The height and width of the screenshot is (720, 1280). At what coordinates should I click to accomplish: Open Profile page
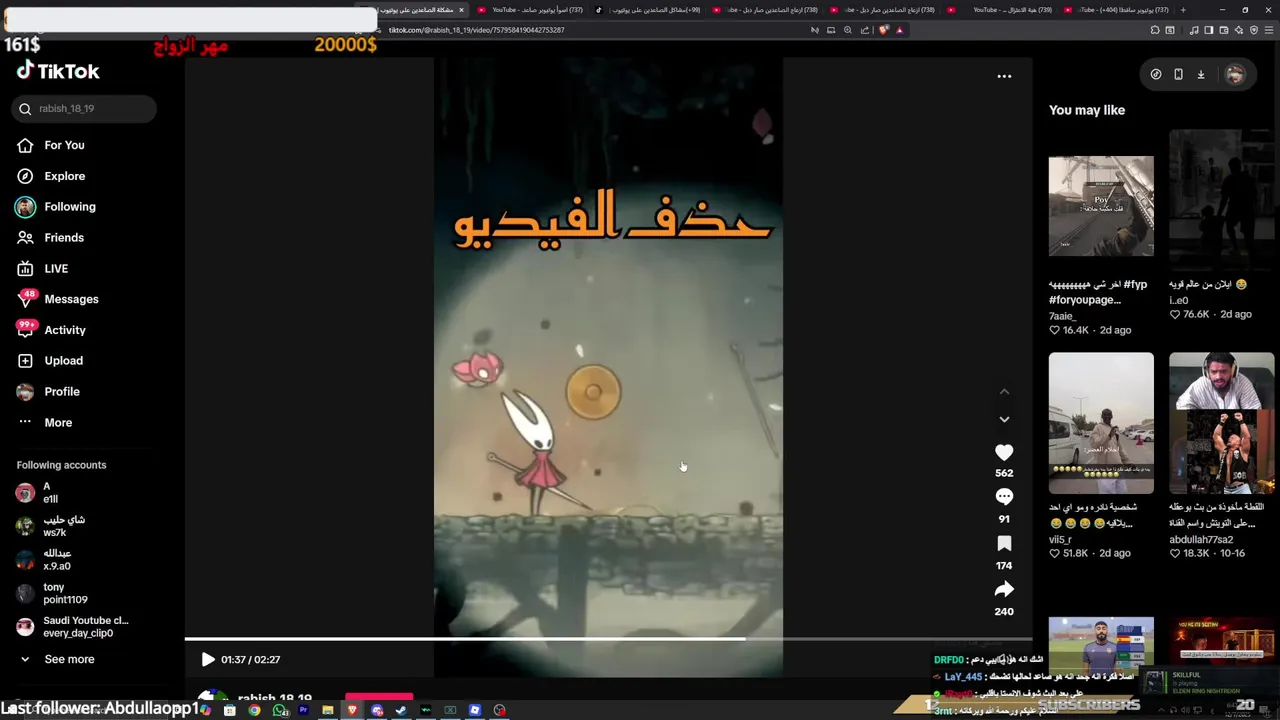click(x=61, y=392)
